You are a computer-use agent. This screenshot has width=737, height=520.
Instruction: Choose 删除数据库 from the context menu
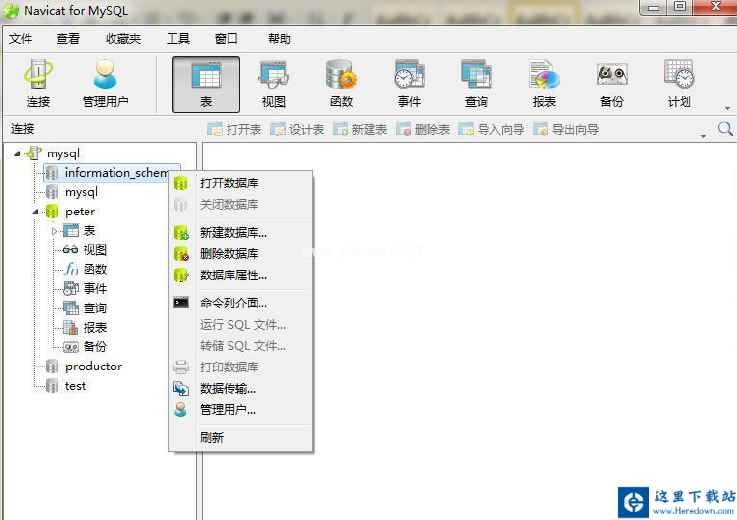tap(241, 254)
